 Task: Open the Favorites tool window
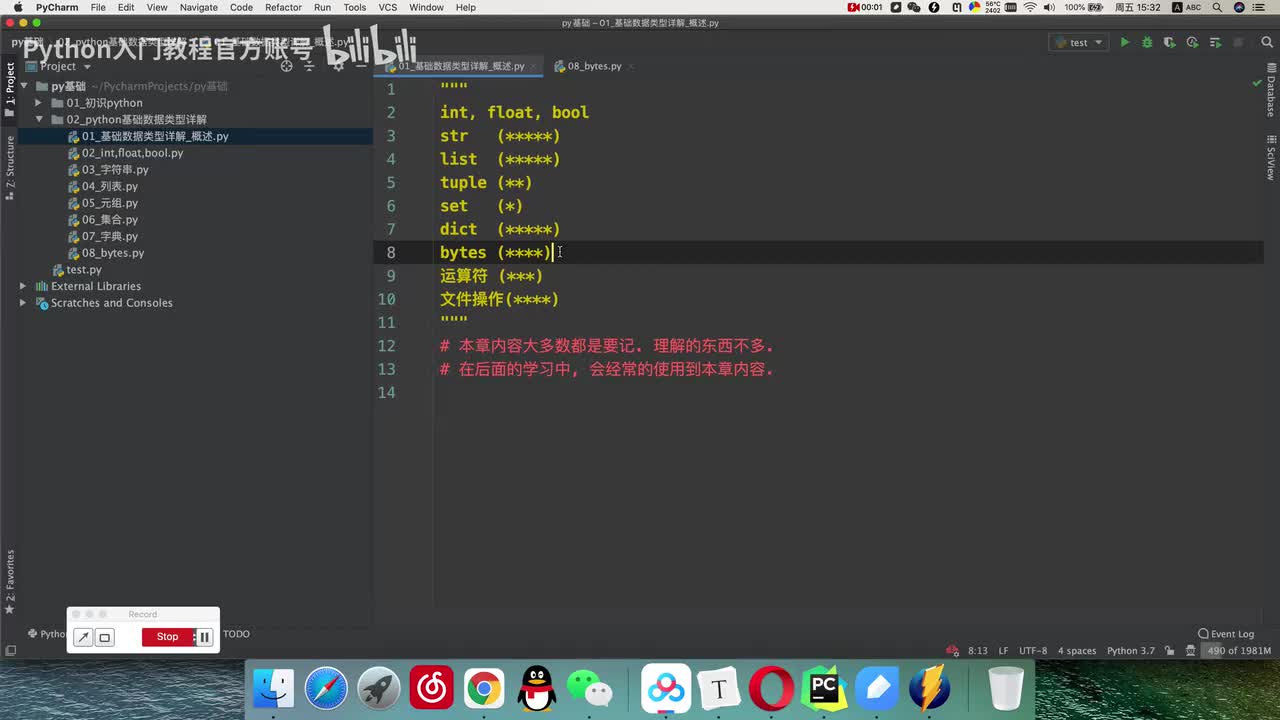point(10,582)
